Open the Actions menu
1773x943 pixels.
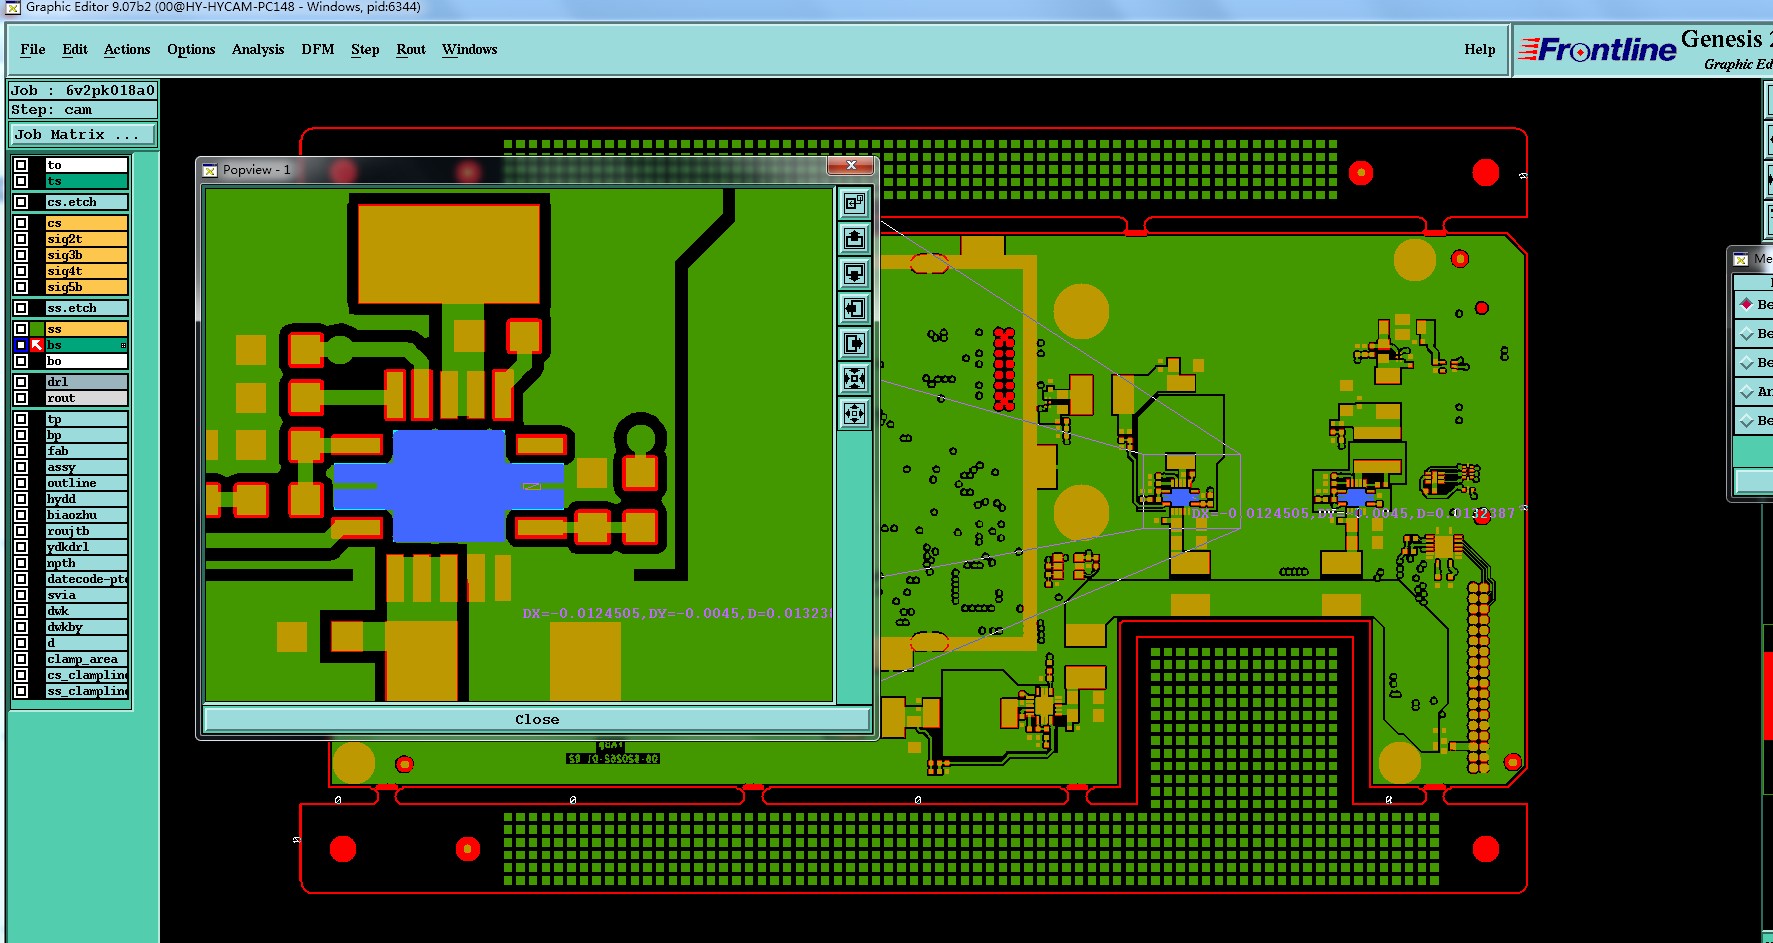(x=127, y=49)
